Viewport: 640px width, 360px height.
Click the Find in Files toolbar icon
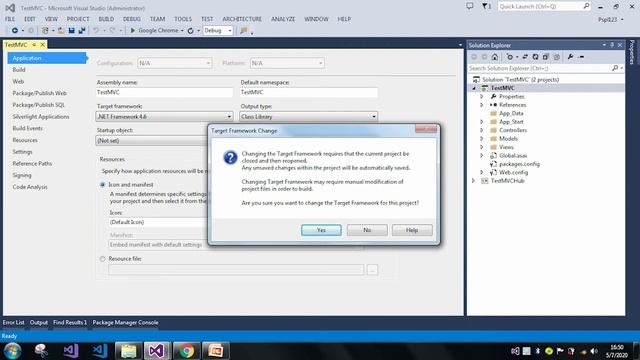click(244, 31)
